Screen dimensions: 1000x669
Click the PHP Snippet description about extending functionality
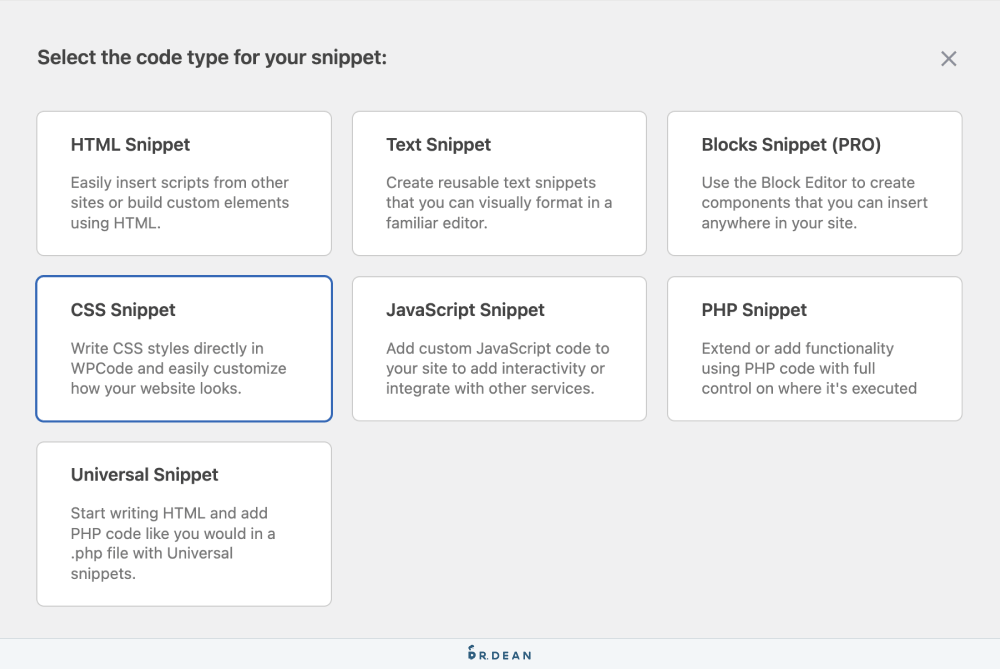808,368
